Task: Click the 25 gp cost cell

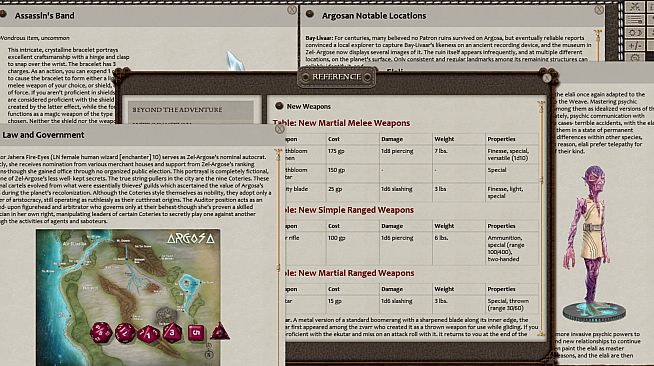Action: coord(353,193)
